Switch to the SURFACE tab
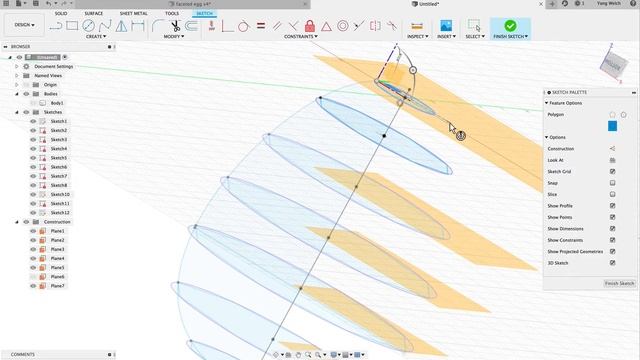 tap(93, 13)
